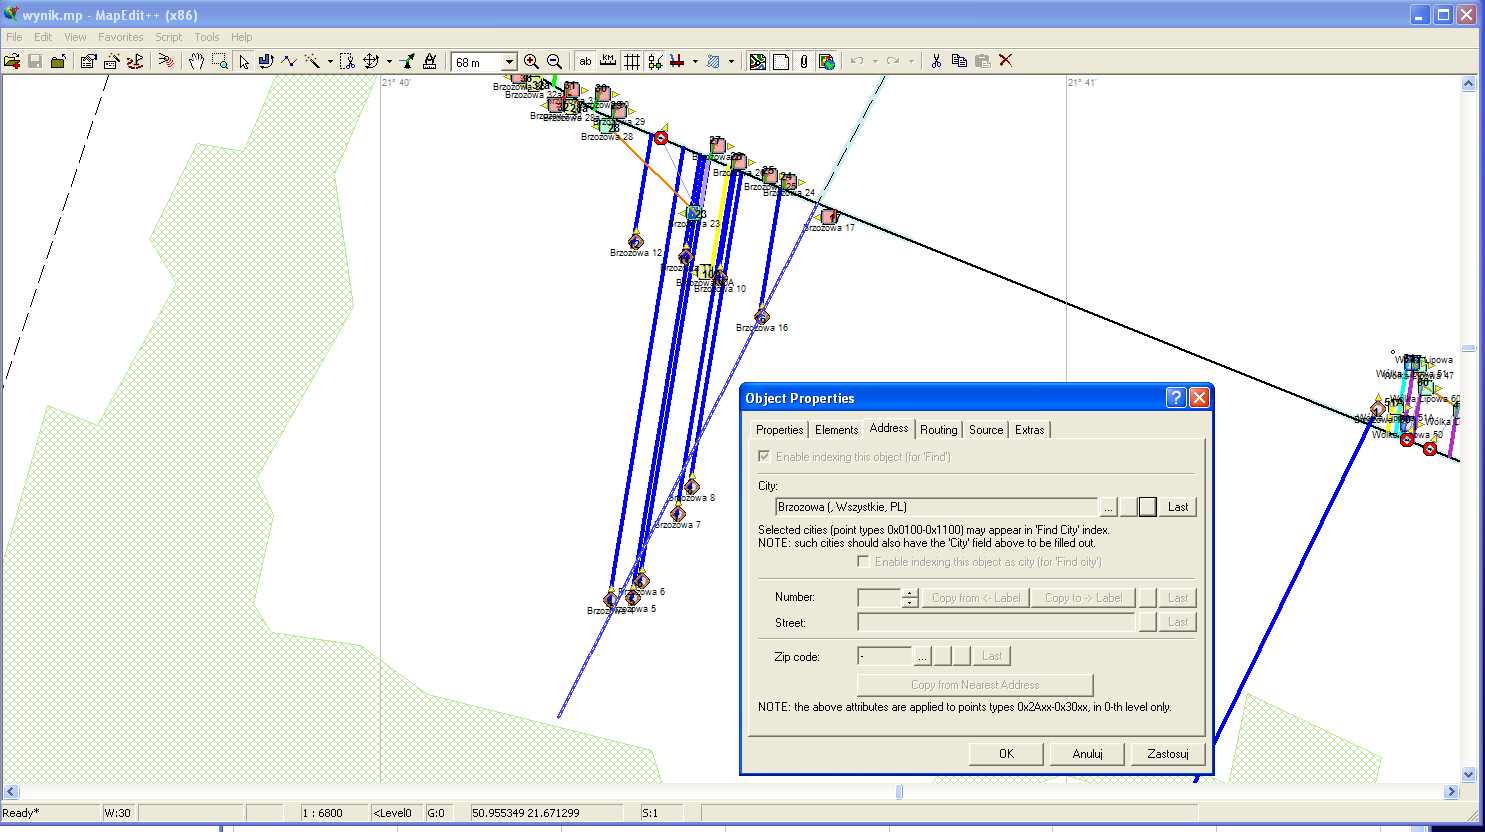
Task: Open the 68 m scale dropdown
Action: tap(509, 62)
